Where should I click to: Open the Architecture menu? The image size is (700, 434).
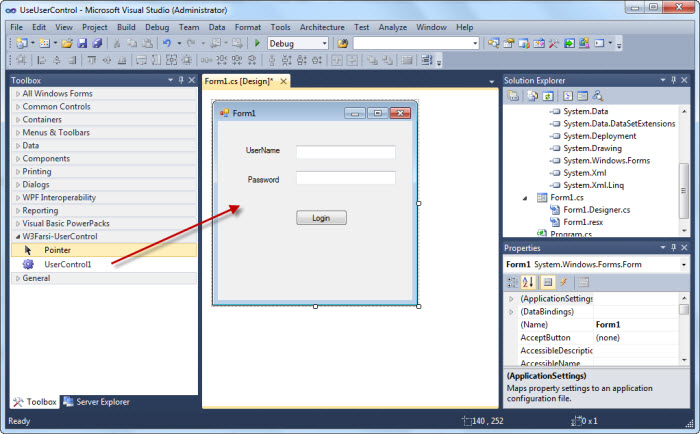pos(322,27)
